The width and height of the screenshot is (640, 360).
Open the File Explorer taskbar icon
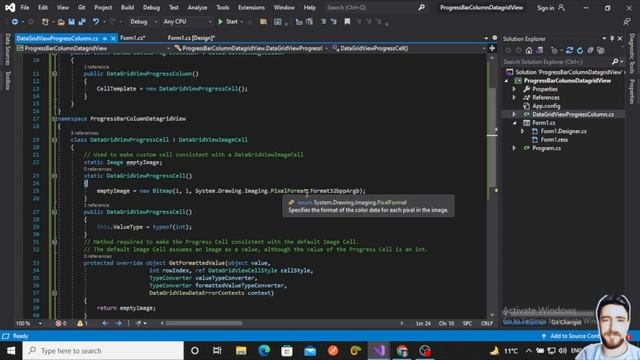tap(241, 351)
